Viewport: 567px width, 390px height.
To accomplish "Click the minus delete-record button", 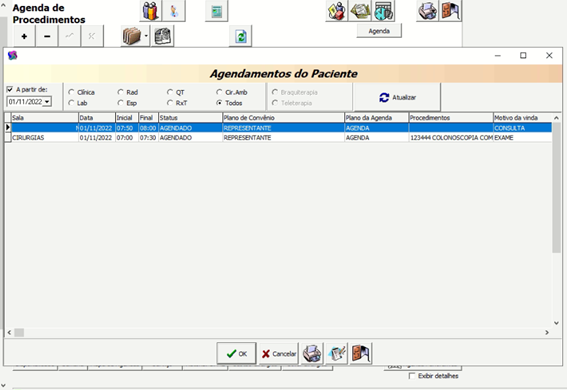I will (47, 36).
